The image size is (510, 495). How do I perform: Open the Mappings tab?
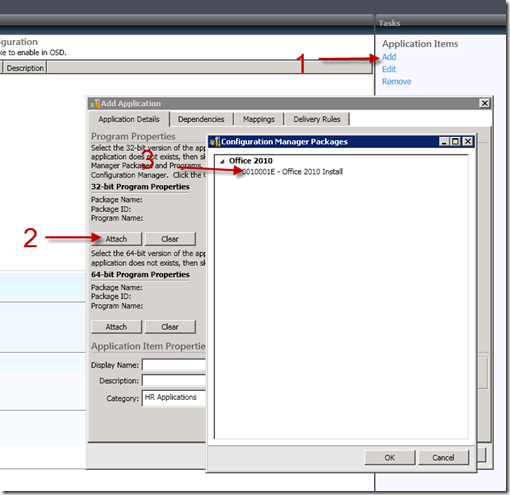259,119
